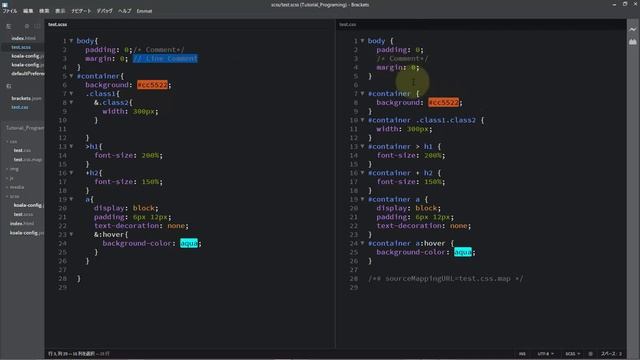Open the ナビゲート menu
This screenshot has height=360, width=640.
click(81, 11)
